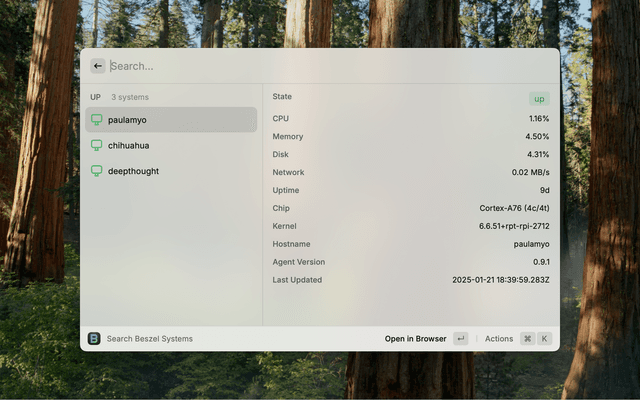
Task: Click the Chip value Cortex-A76
Action: (x=514, y=208)
